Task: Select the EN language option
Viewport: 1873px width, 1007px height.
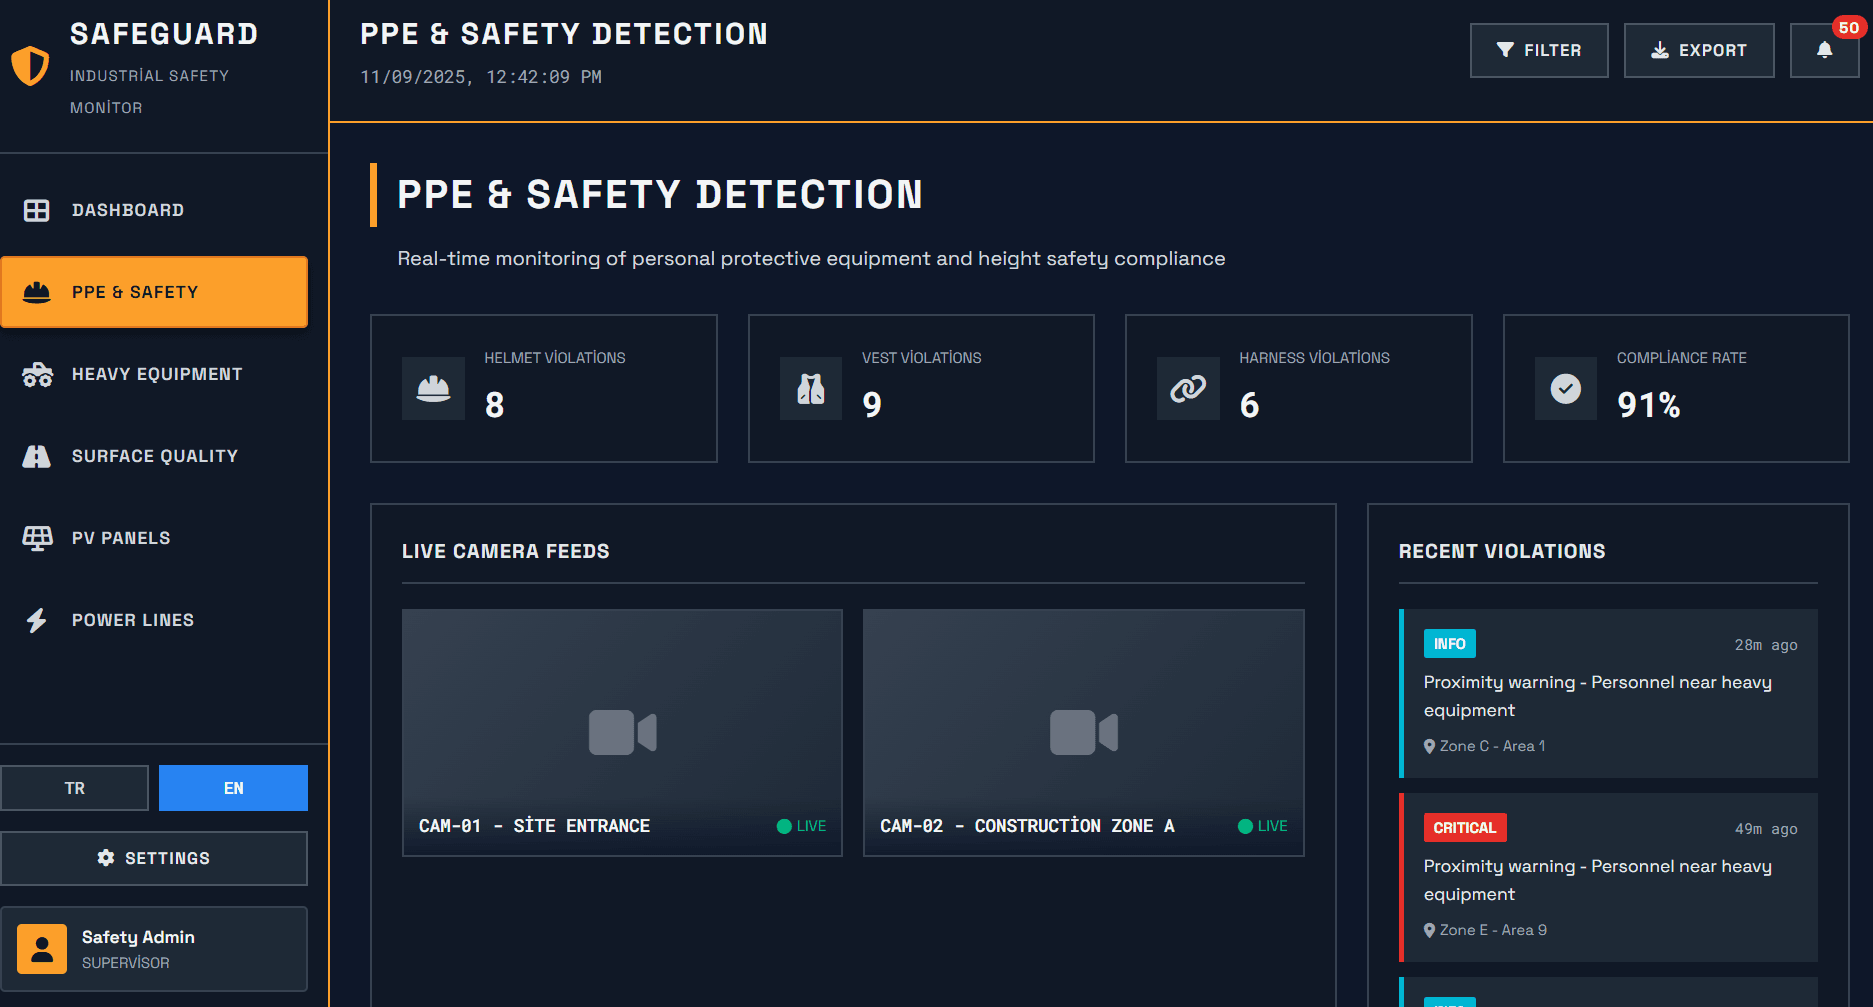Action: pos(233,788)
